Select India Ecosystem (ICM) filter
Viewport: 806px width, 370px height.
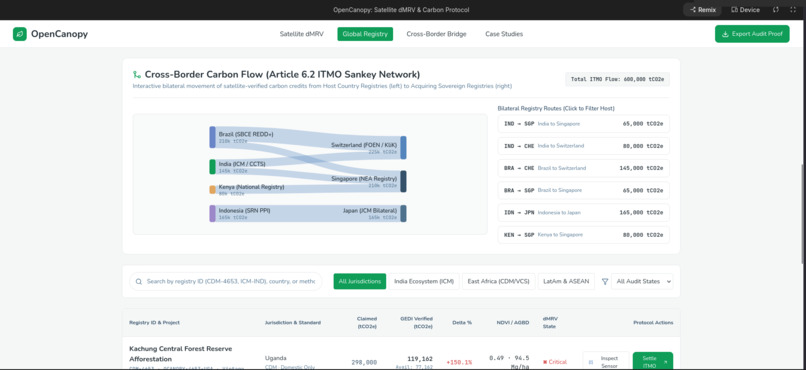point(424,282)
